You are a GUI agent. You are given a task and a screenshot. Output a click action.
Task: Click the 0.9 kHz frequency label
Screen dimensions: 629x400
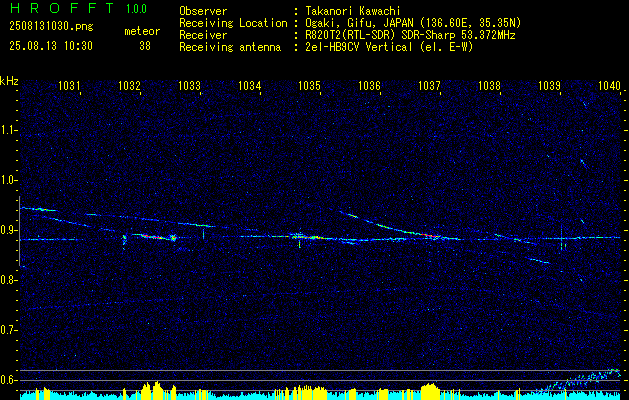pyautogui.click(x=8, y=230)
